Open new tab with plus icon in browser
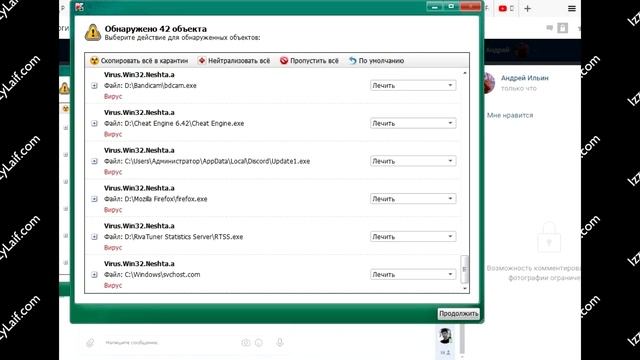 (527, 9)
